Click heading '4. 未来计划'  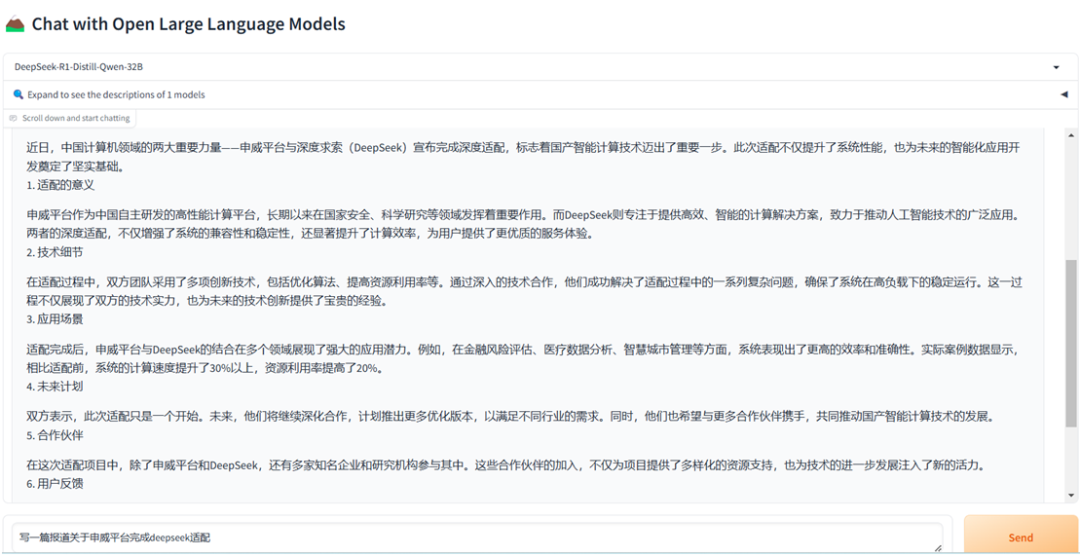(55, 387)
